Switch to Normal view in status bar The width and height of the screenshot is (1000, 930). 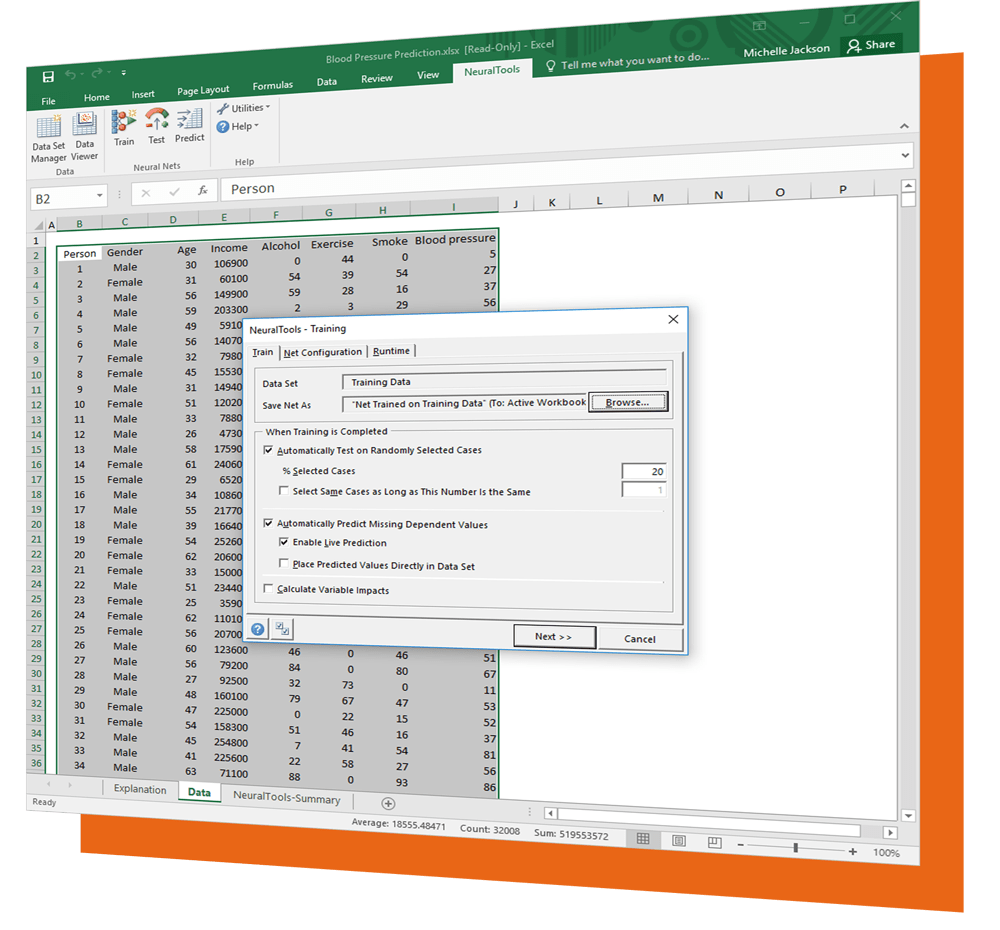coord(643,839)
